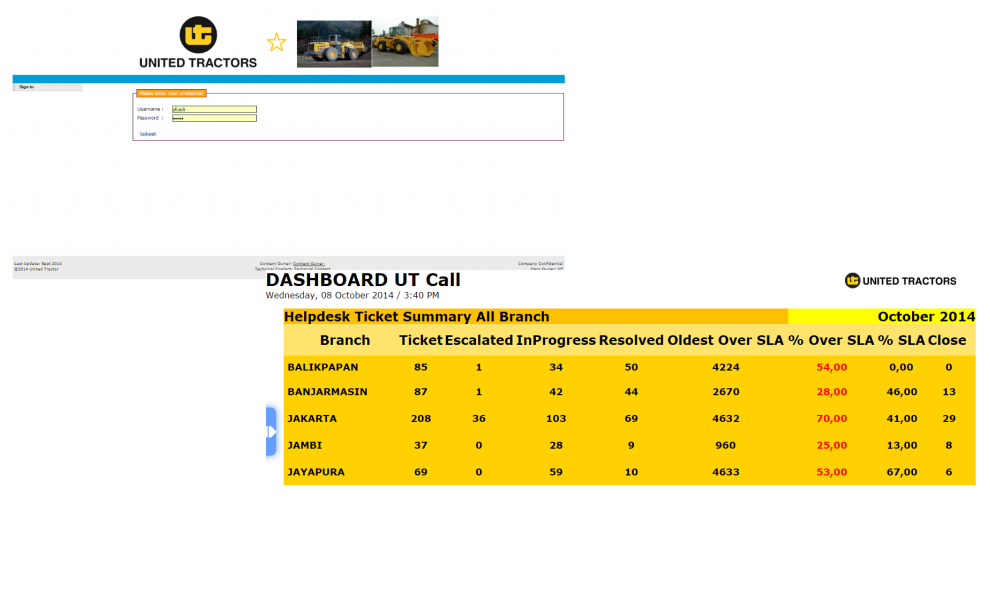Open the second loader photo by the building

point(405,42)
